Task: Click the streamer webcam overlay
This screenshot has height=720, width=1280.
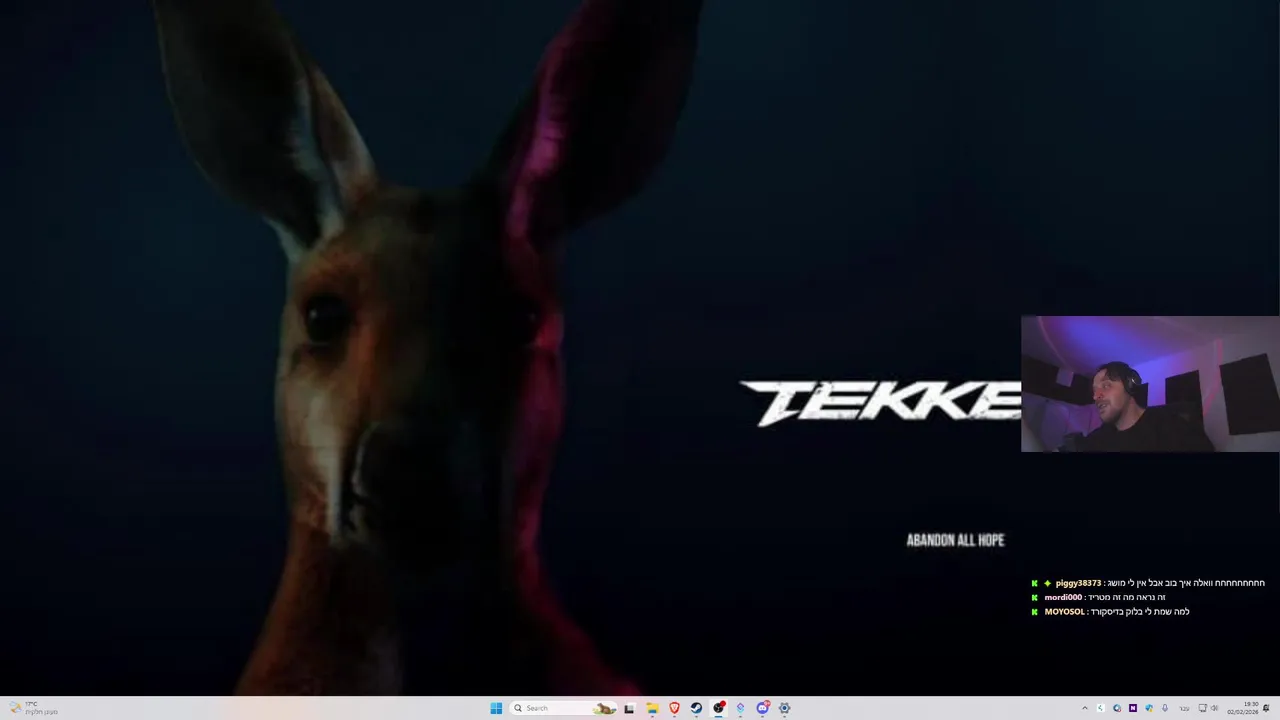Action: click(1150, 384)
